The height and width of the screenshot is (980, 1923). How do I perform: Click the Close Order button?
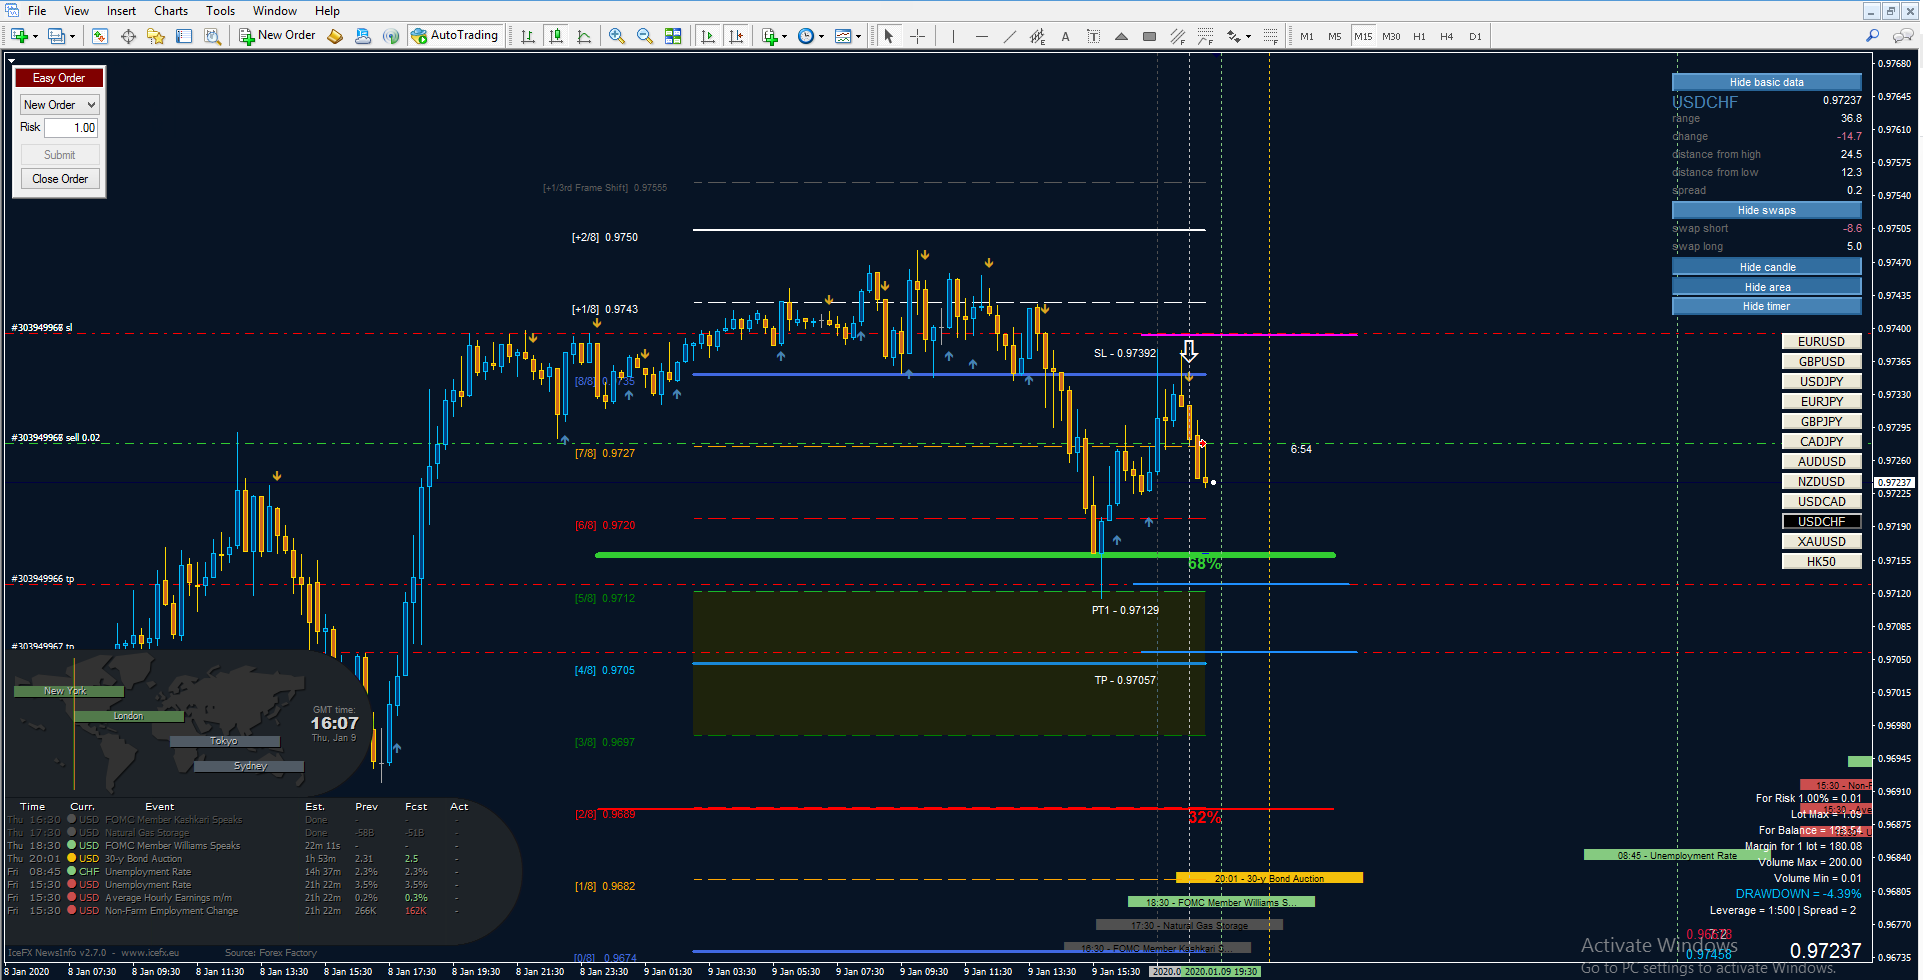60,178
